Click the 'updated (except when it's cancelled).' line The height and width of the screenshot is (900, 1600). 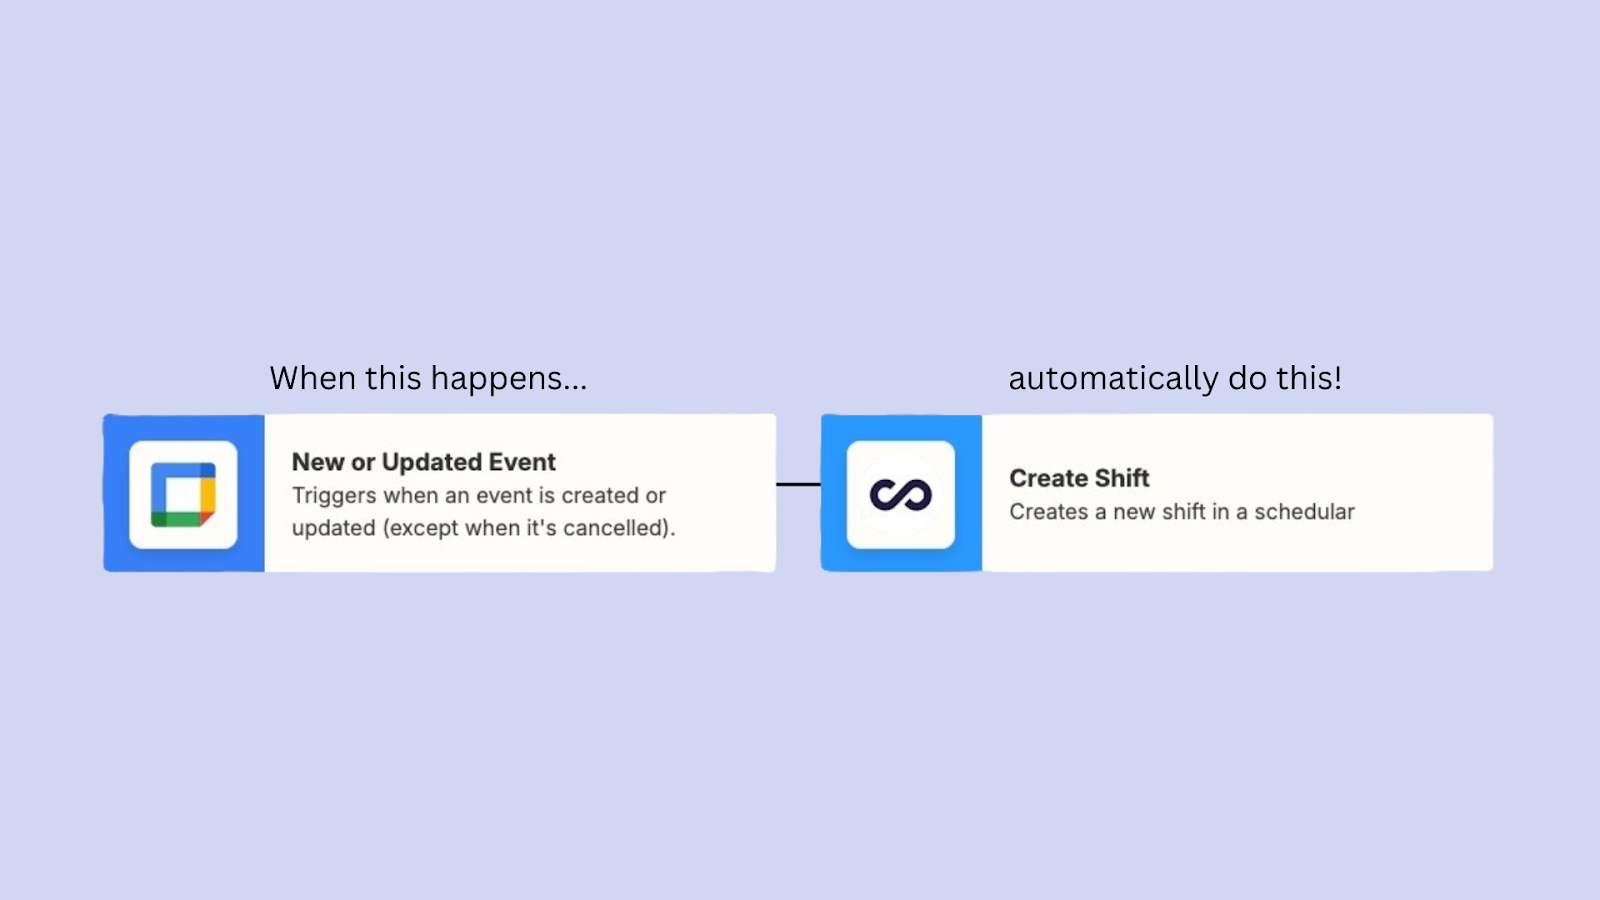484,528
